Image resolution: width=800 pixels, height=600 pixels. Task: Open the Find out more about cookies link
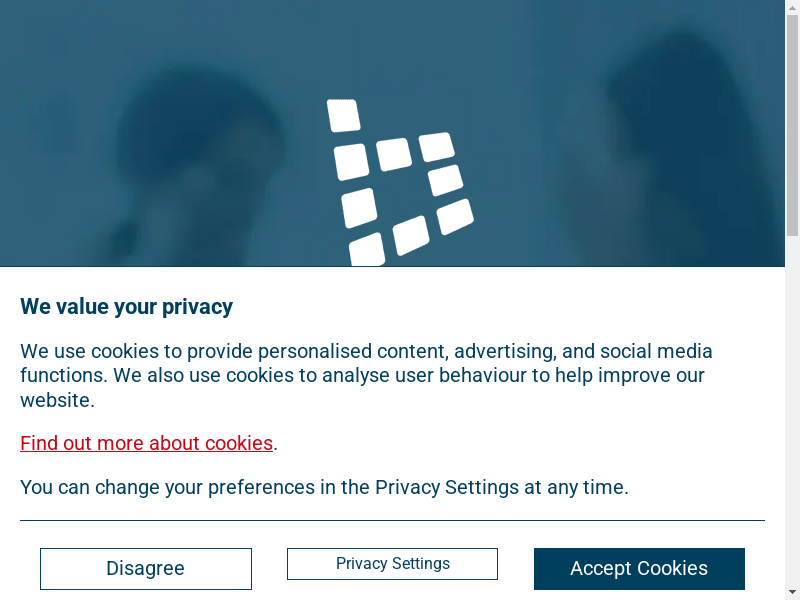[147, 443]
